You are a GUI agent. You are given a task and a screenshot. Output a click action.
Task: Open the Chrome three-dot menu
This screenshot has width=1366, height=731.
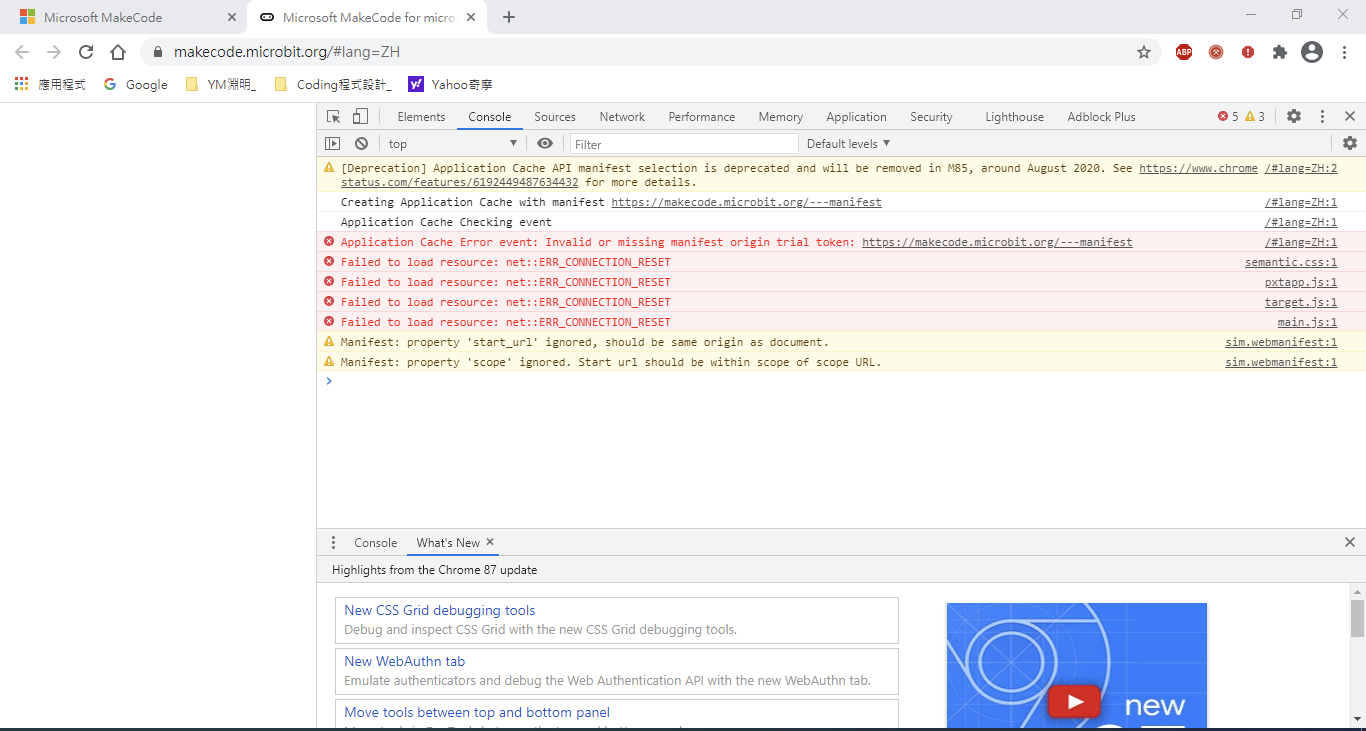click(x=1345, y=52)
